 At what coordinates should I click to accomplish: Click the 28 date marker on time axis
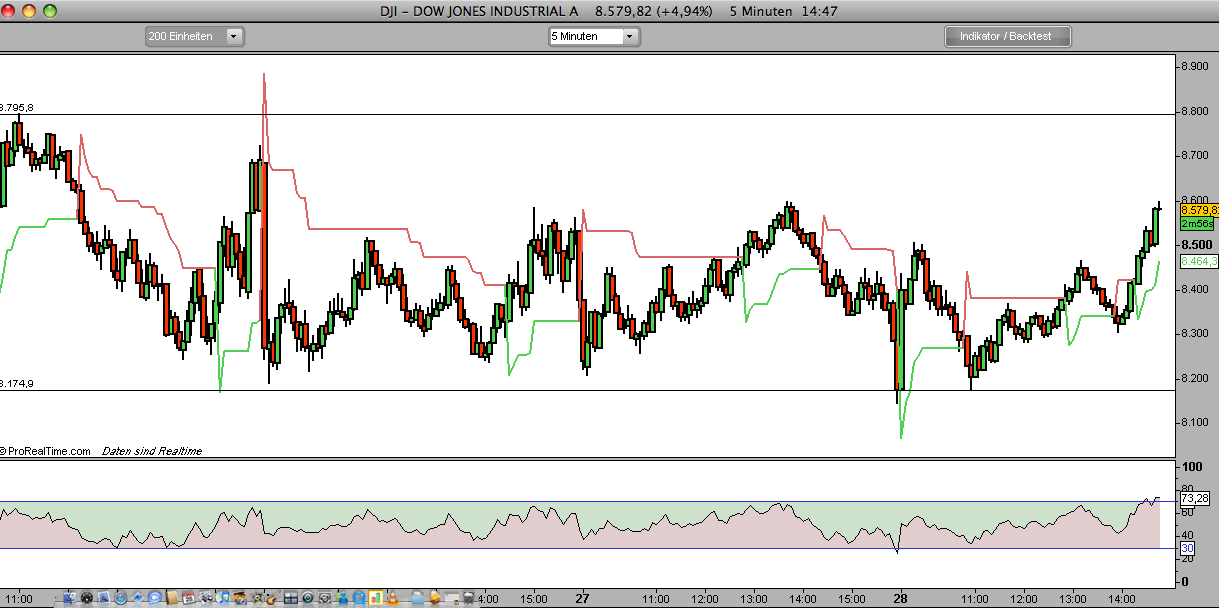click(x=899, y=598)
